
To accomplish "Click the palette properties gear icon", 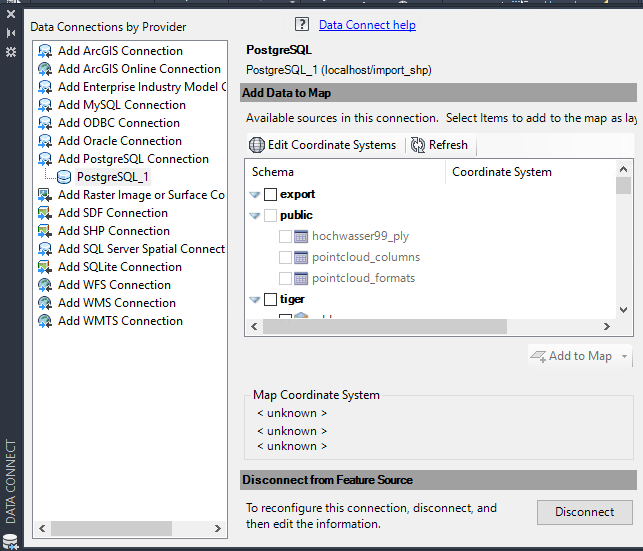I will tap(11, 52).
